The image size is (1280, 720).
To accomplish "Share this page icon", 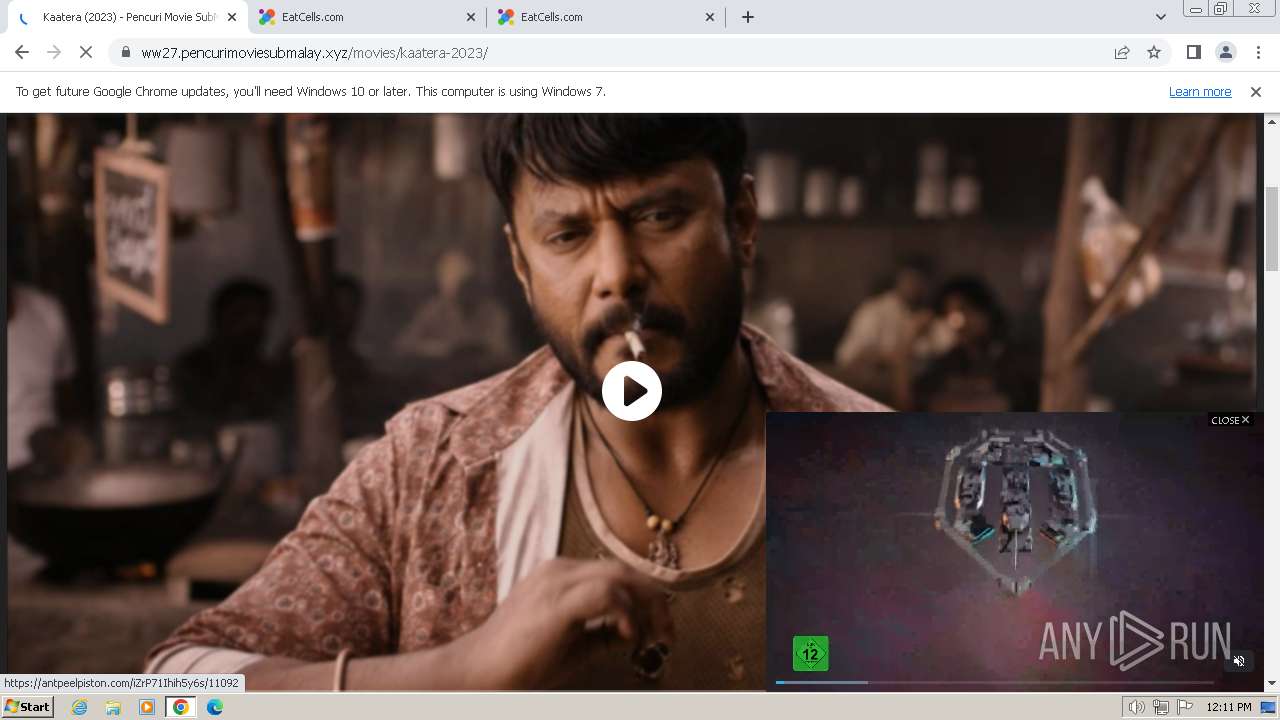I will click(1122, 53).
